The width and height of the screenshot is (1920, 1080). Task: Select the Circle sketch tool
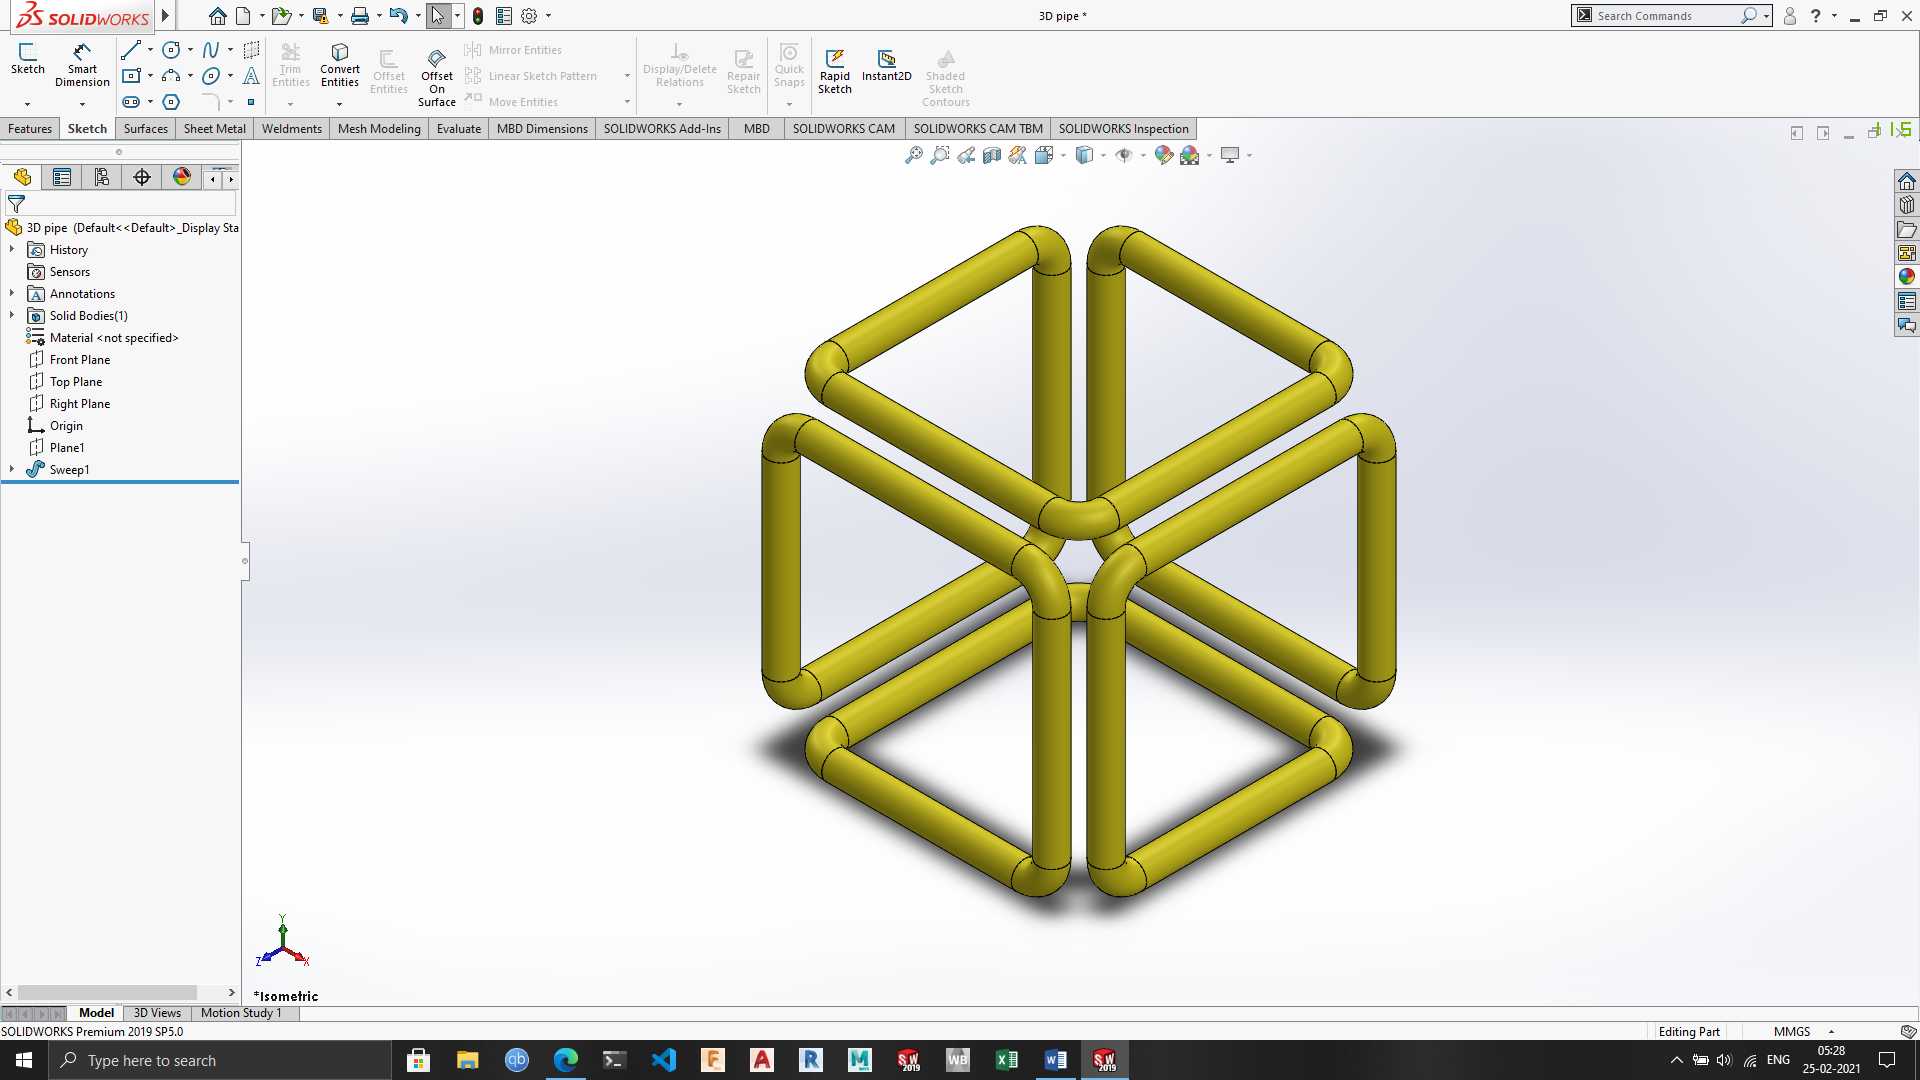(171, 50)
